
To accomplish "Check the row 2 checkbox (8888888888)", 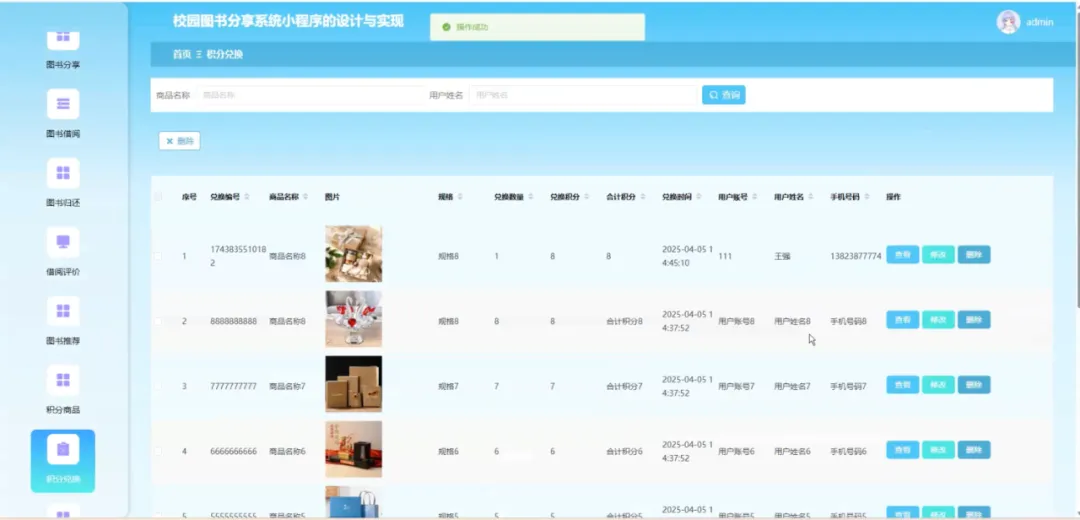I will (158, 321).
